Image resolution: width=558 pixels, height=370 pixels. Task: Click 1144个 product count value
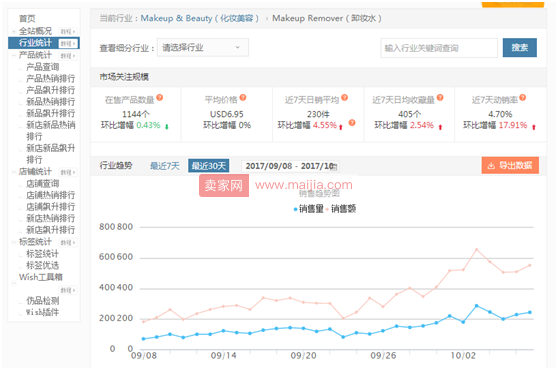pyautogui.click(x=136, y=114)
